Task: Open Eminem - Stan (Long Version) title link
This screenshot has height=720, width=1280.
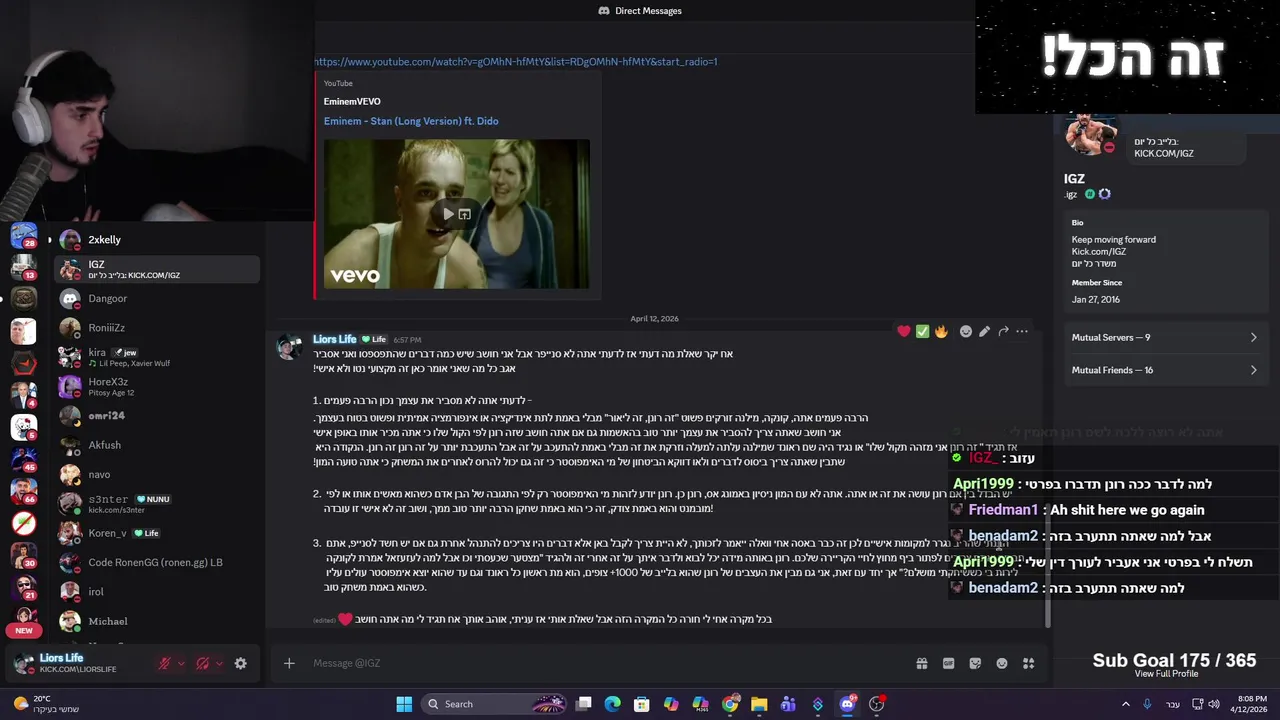Action: coord(411,121)
